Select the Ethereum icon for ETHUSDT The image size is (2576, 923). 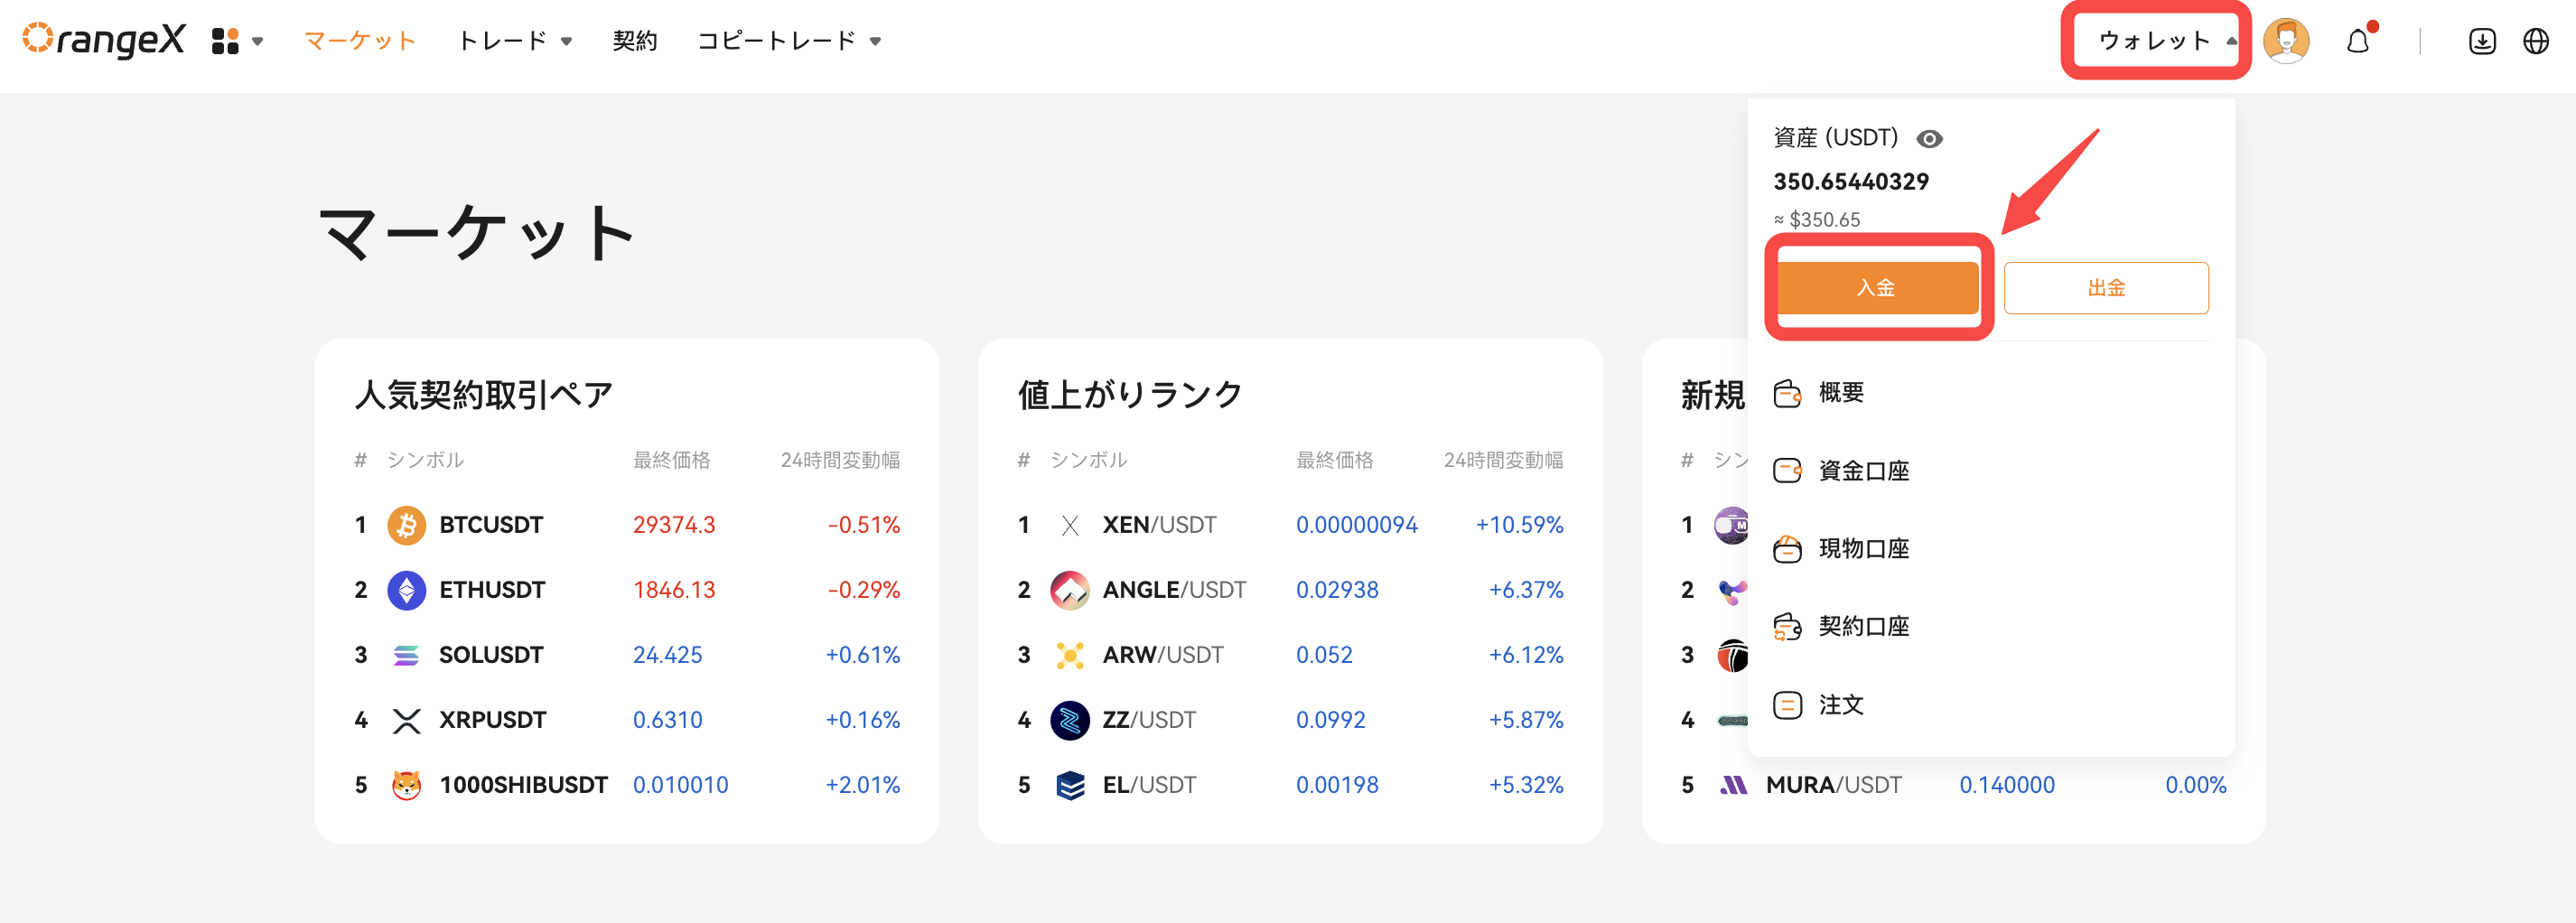pyautogui.click(x=406, y=590)
